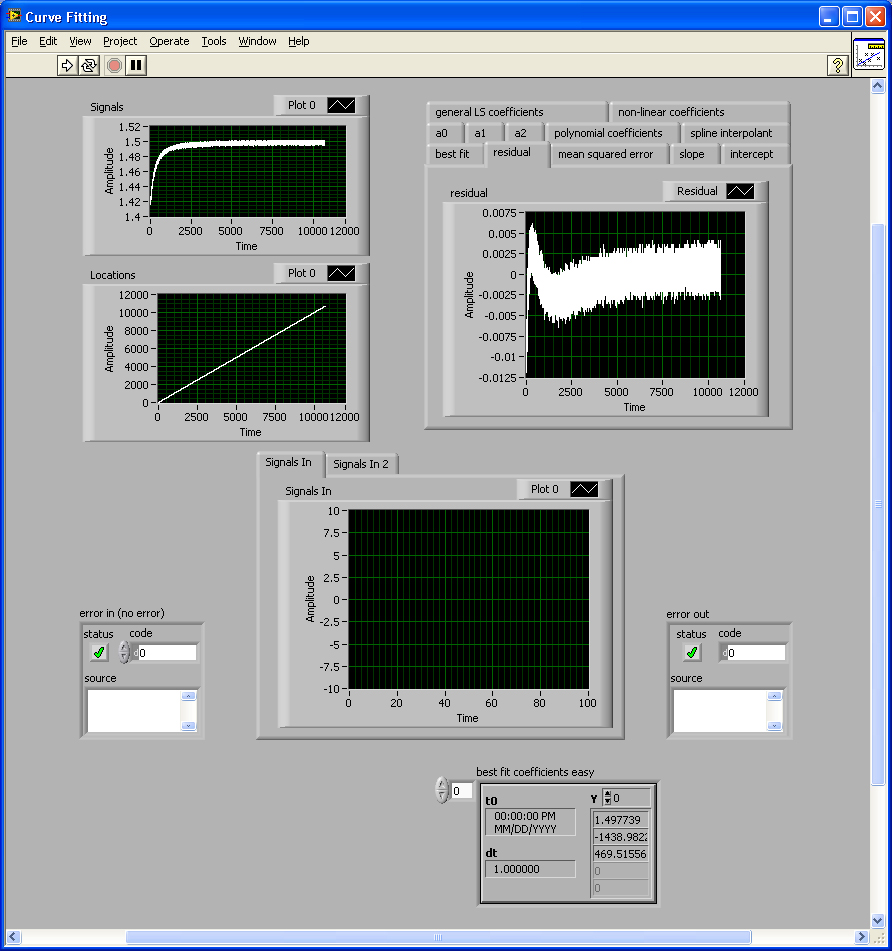The height and width of the screenshot is (951, 892).
Task: Click the VI icon in top-right corner
Action: [869, 56]
